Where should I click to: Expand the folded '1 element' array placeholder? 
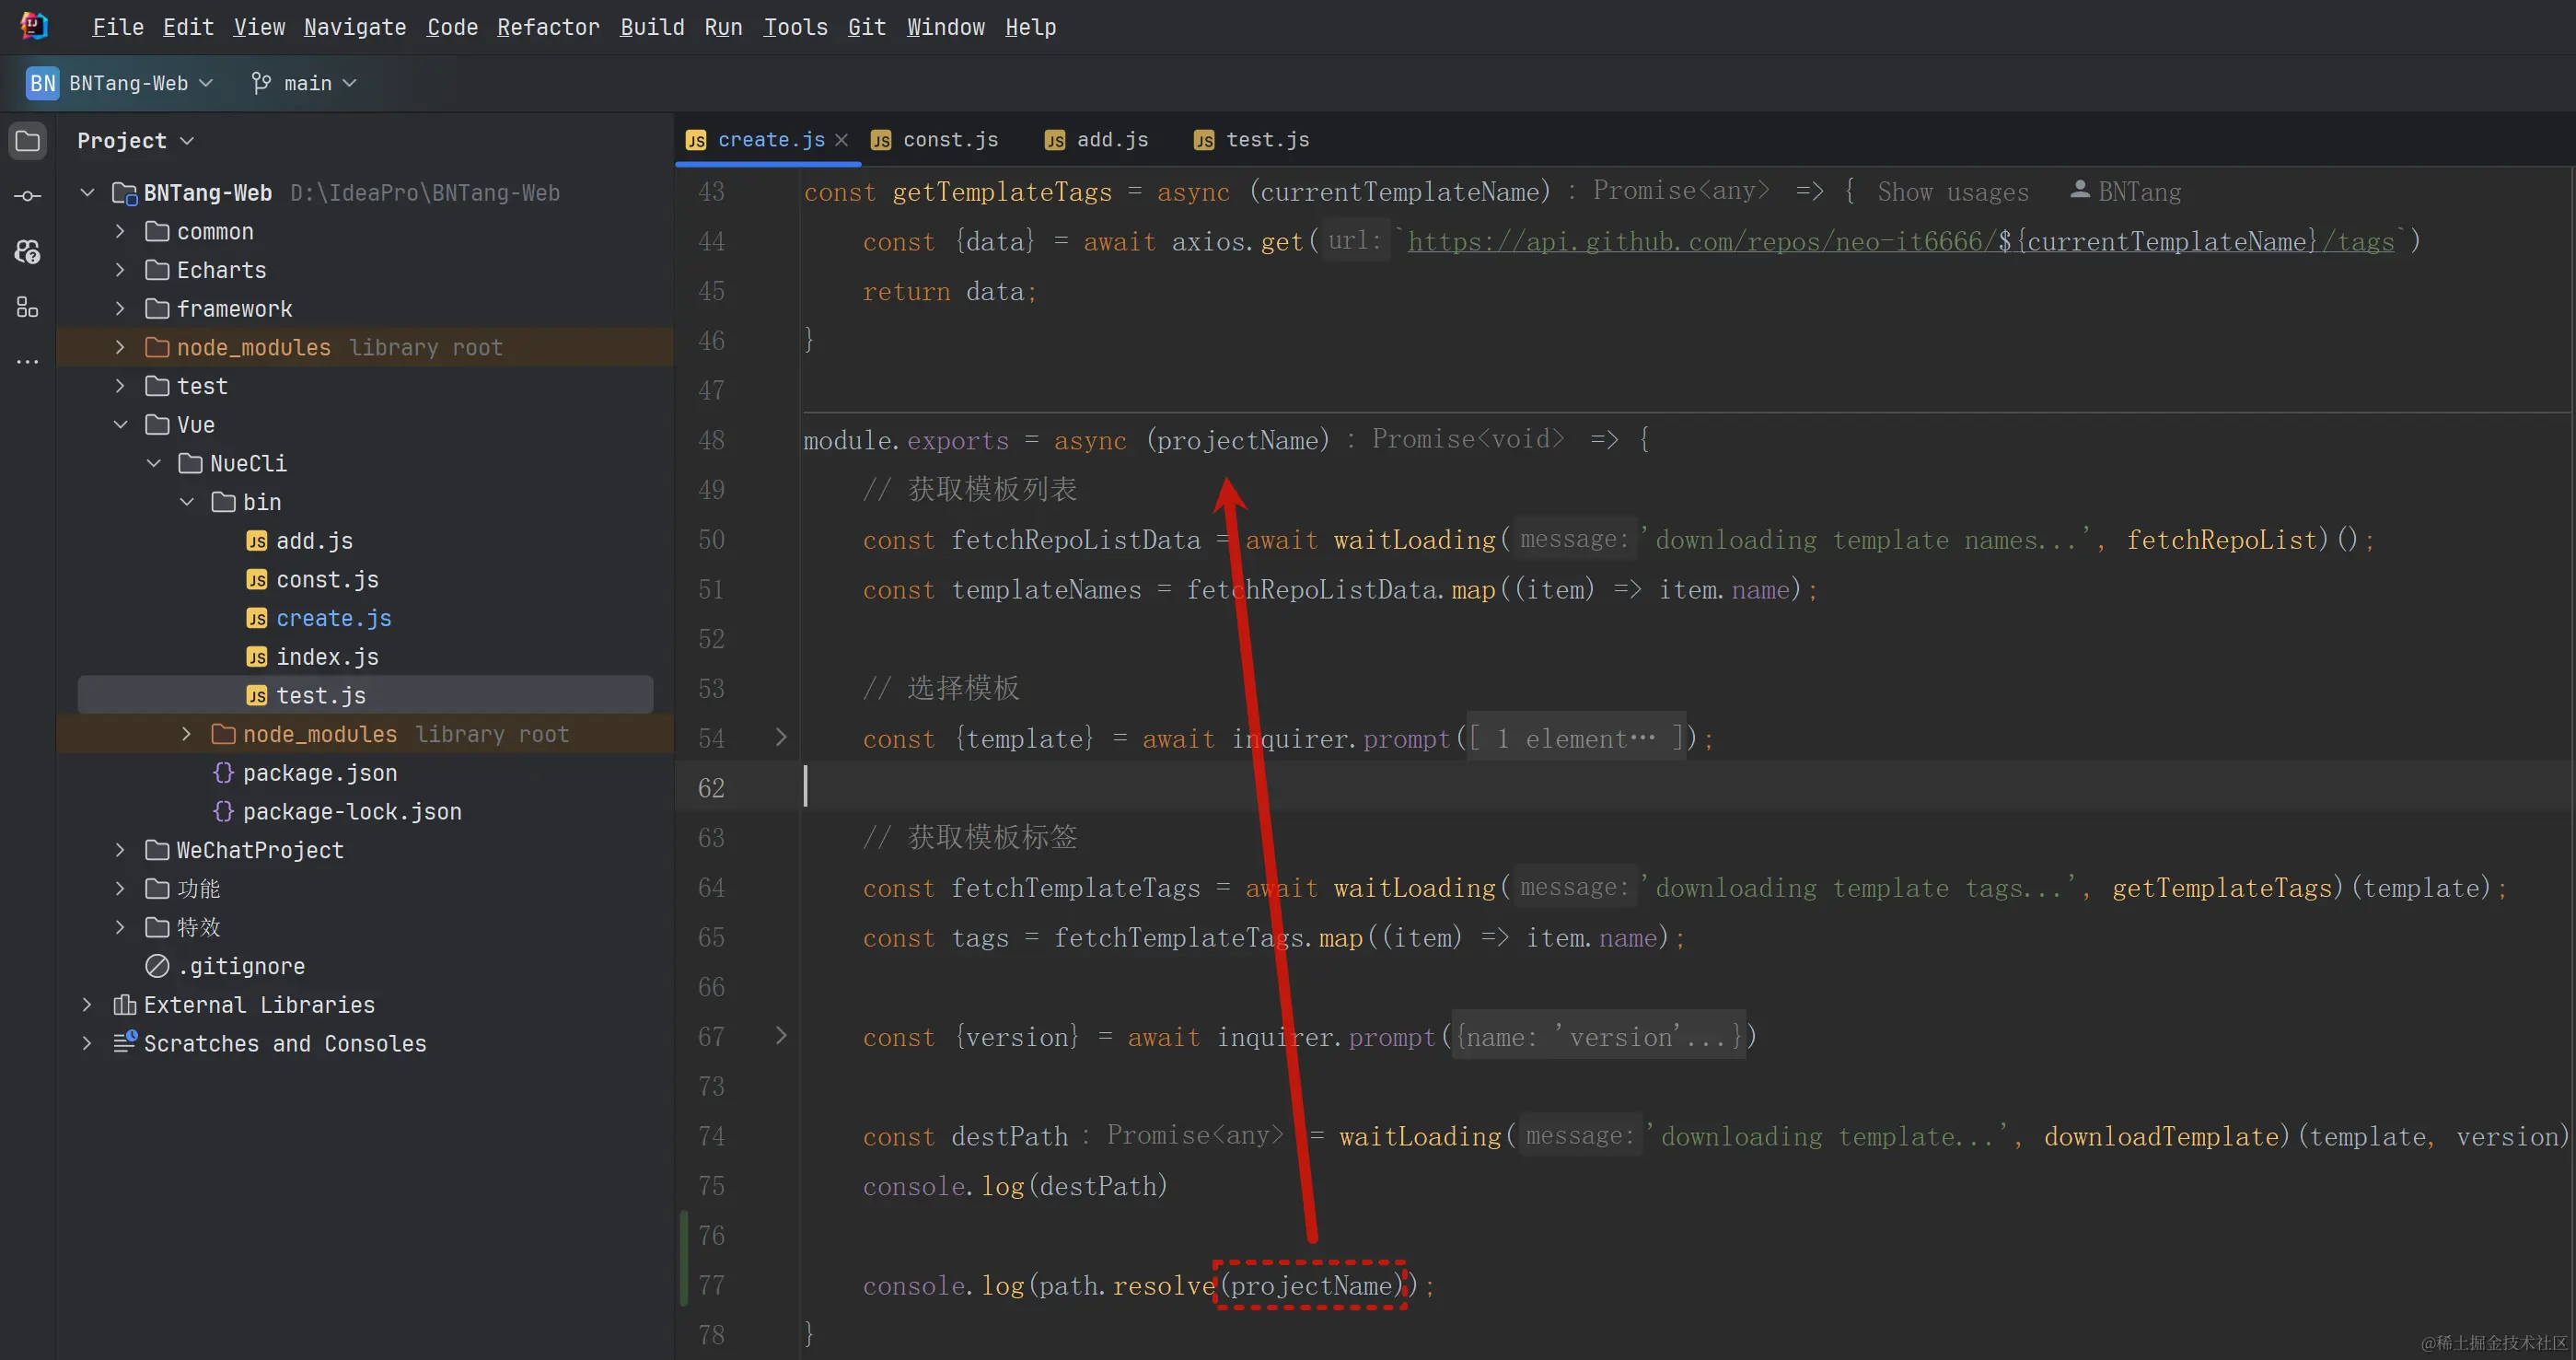pos(1575,739)
